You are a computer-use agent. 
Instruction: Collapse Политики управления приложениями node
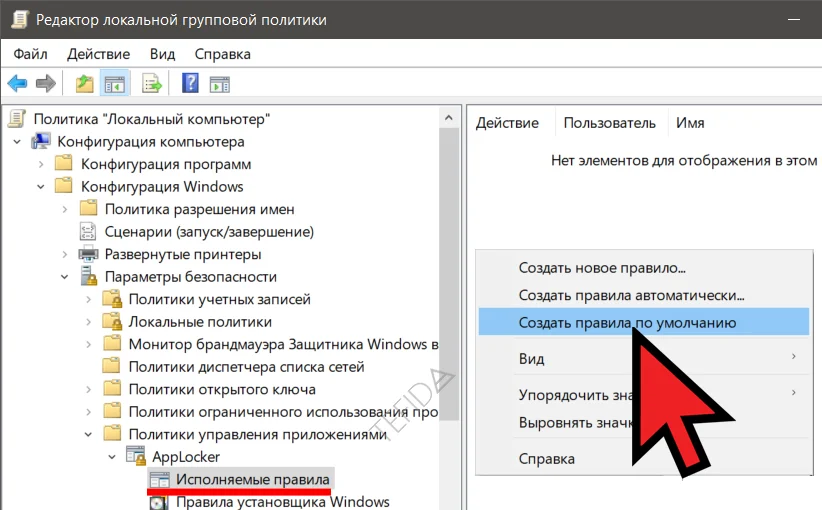[89, 435]
